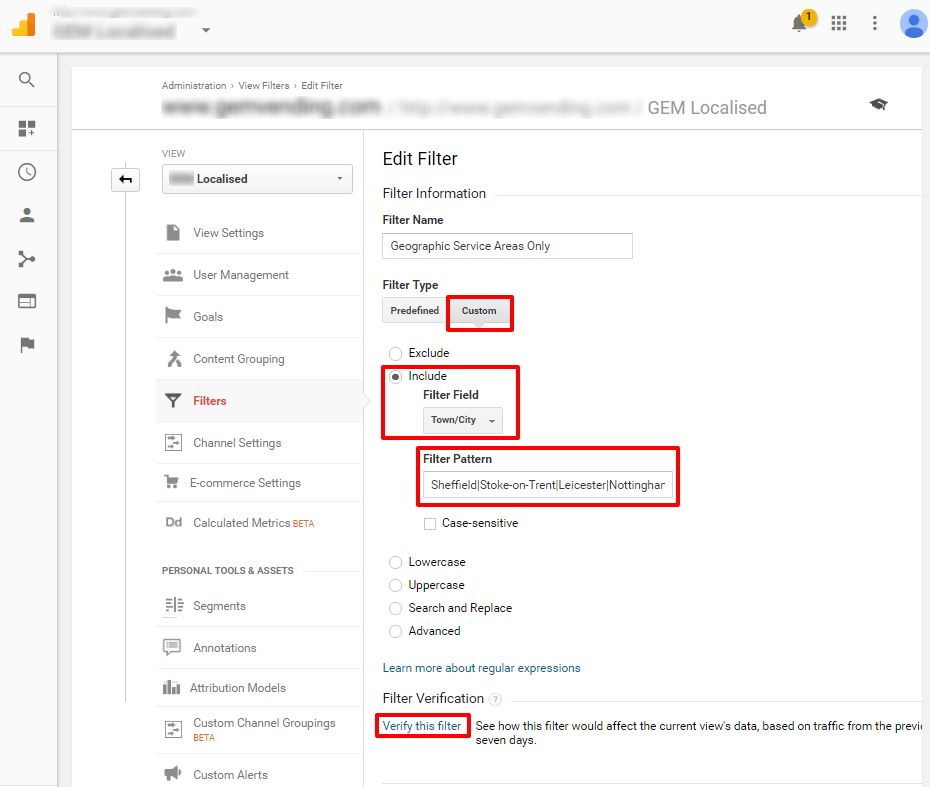The width and height of the screenshot is (930, 787).
Task: Click the Filter Verification help question mark
Action: tap(497, 698)
